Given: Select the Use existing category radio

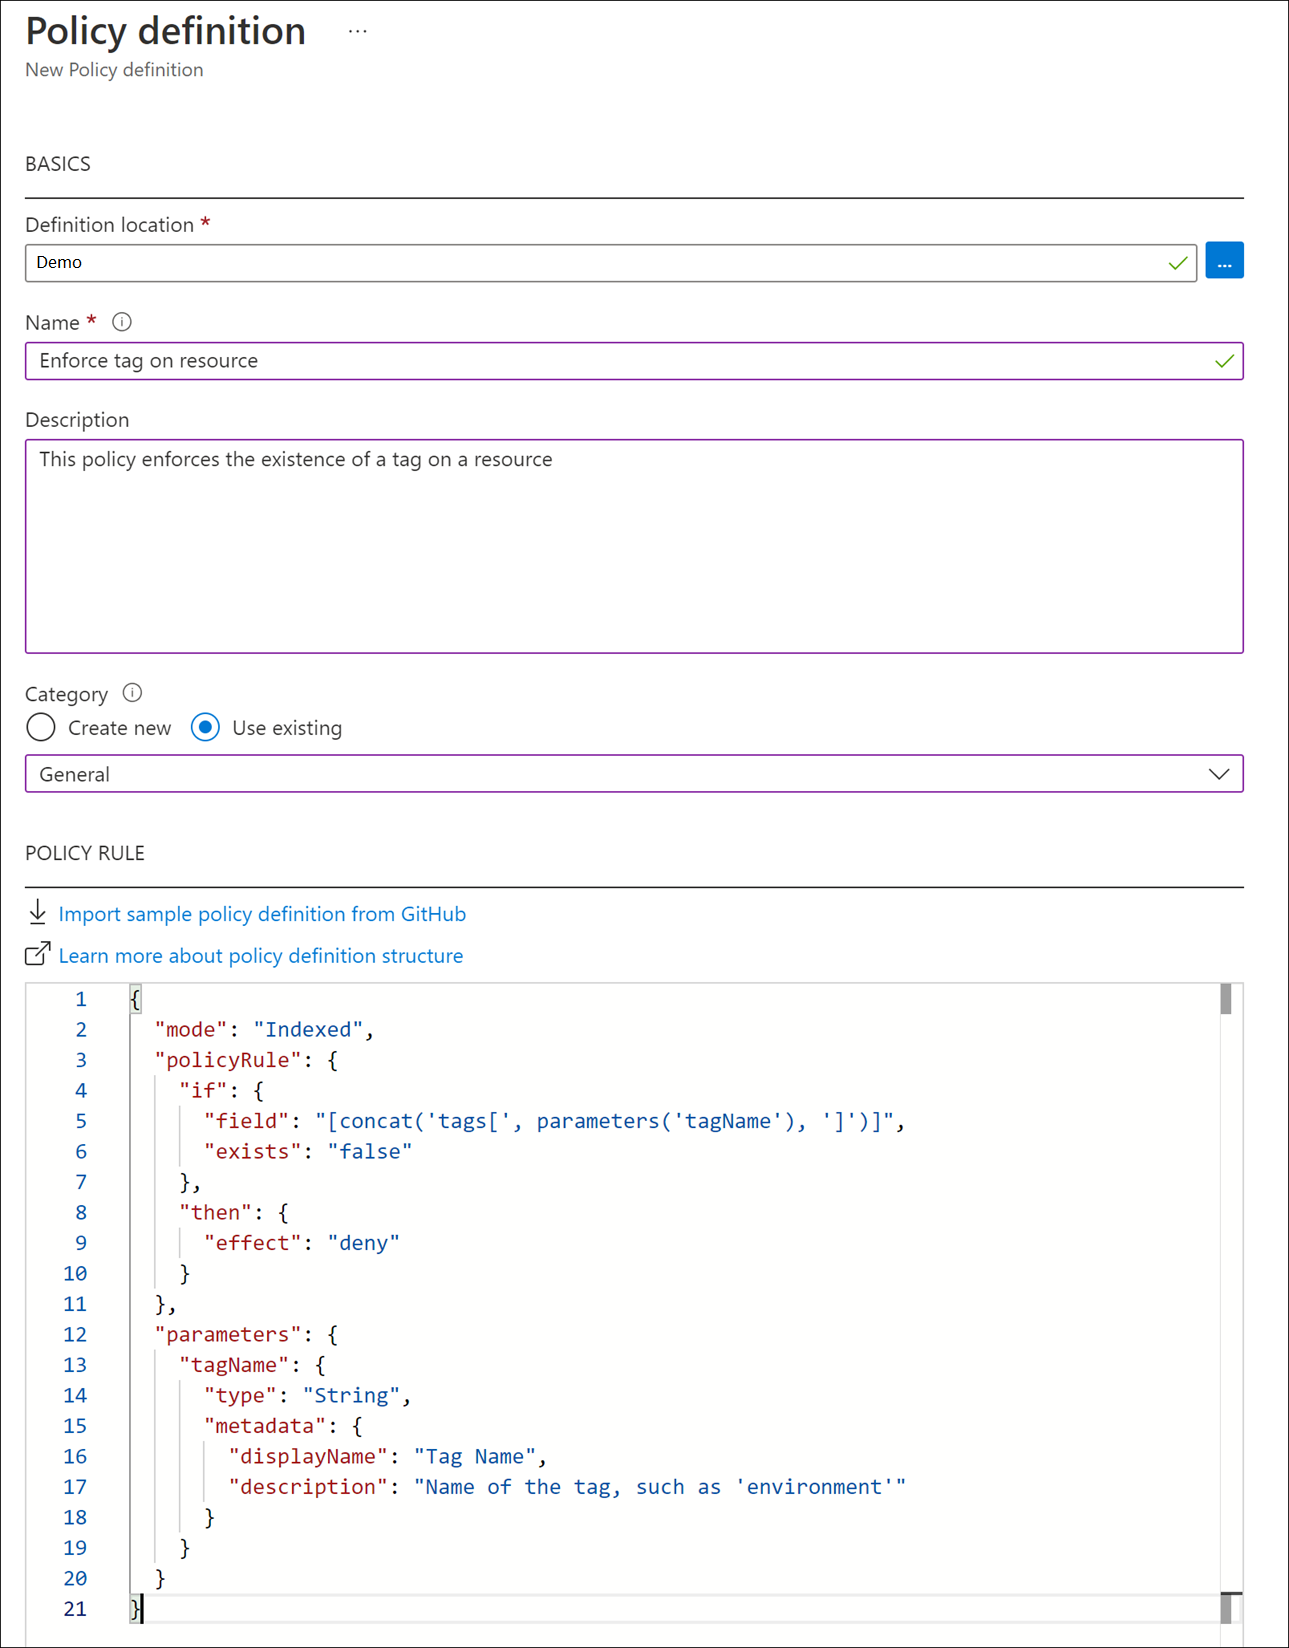Looking at the screenshot, I should coord(205,727).
